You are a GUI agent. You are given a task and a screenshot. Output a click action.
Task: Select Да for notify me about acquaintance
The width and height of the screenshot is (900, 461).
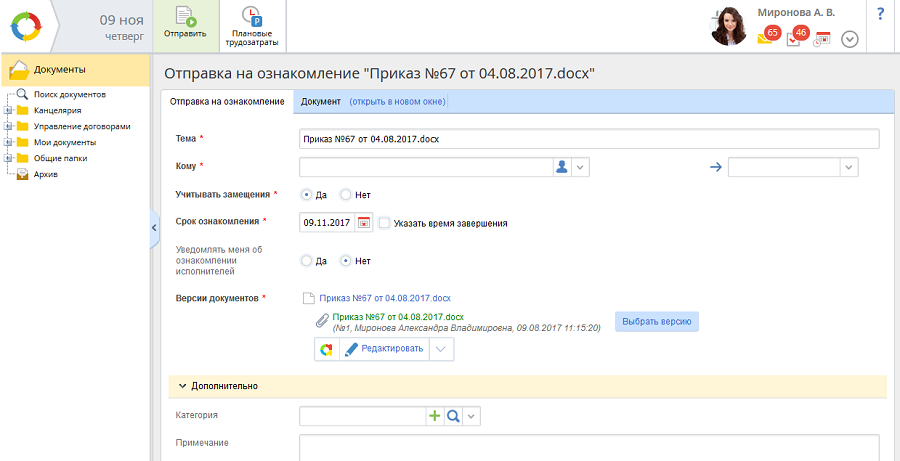tap(307, 261)
